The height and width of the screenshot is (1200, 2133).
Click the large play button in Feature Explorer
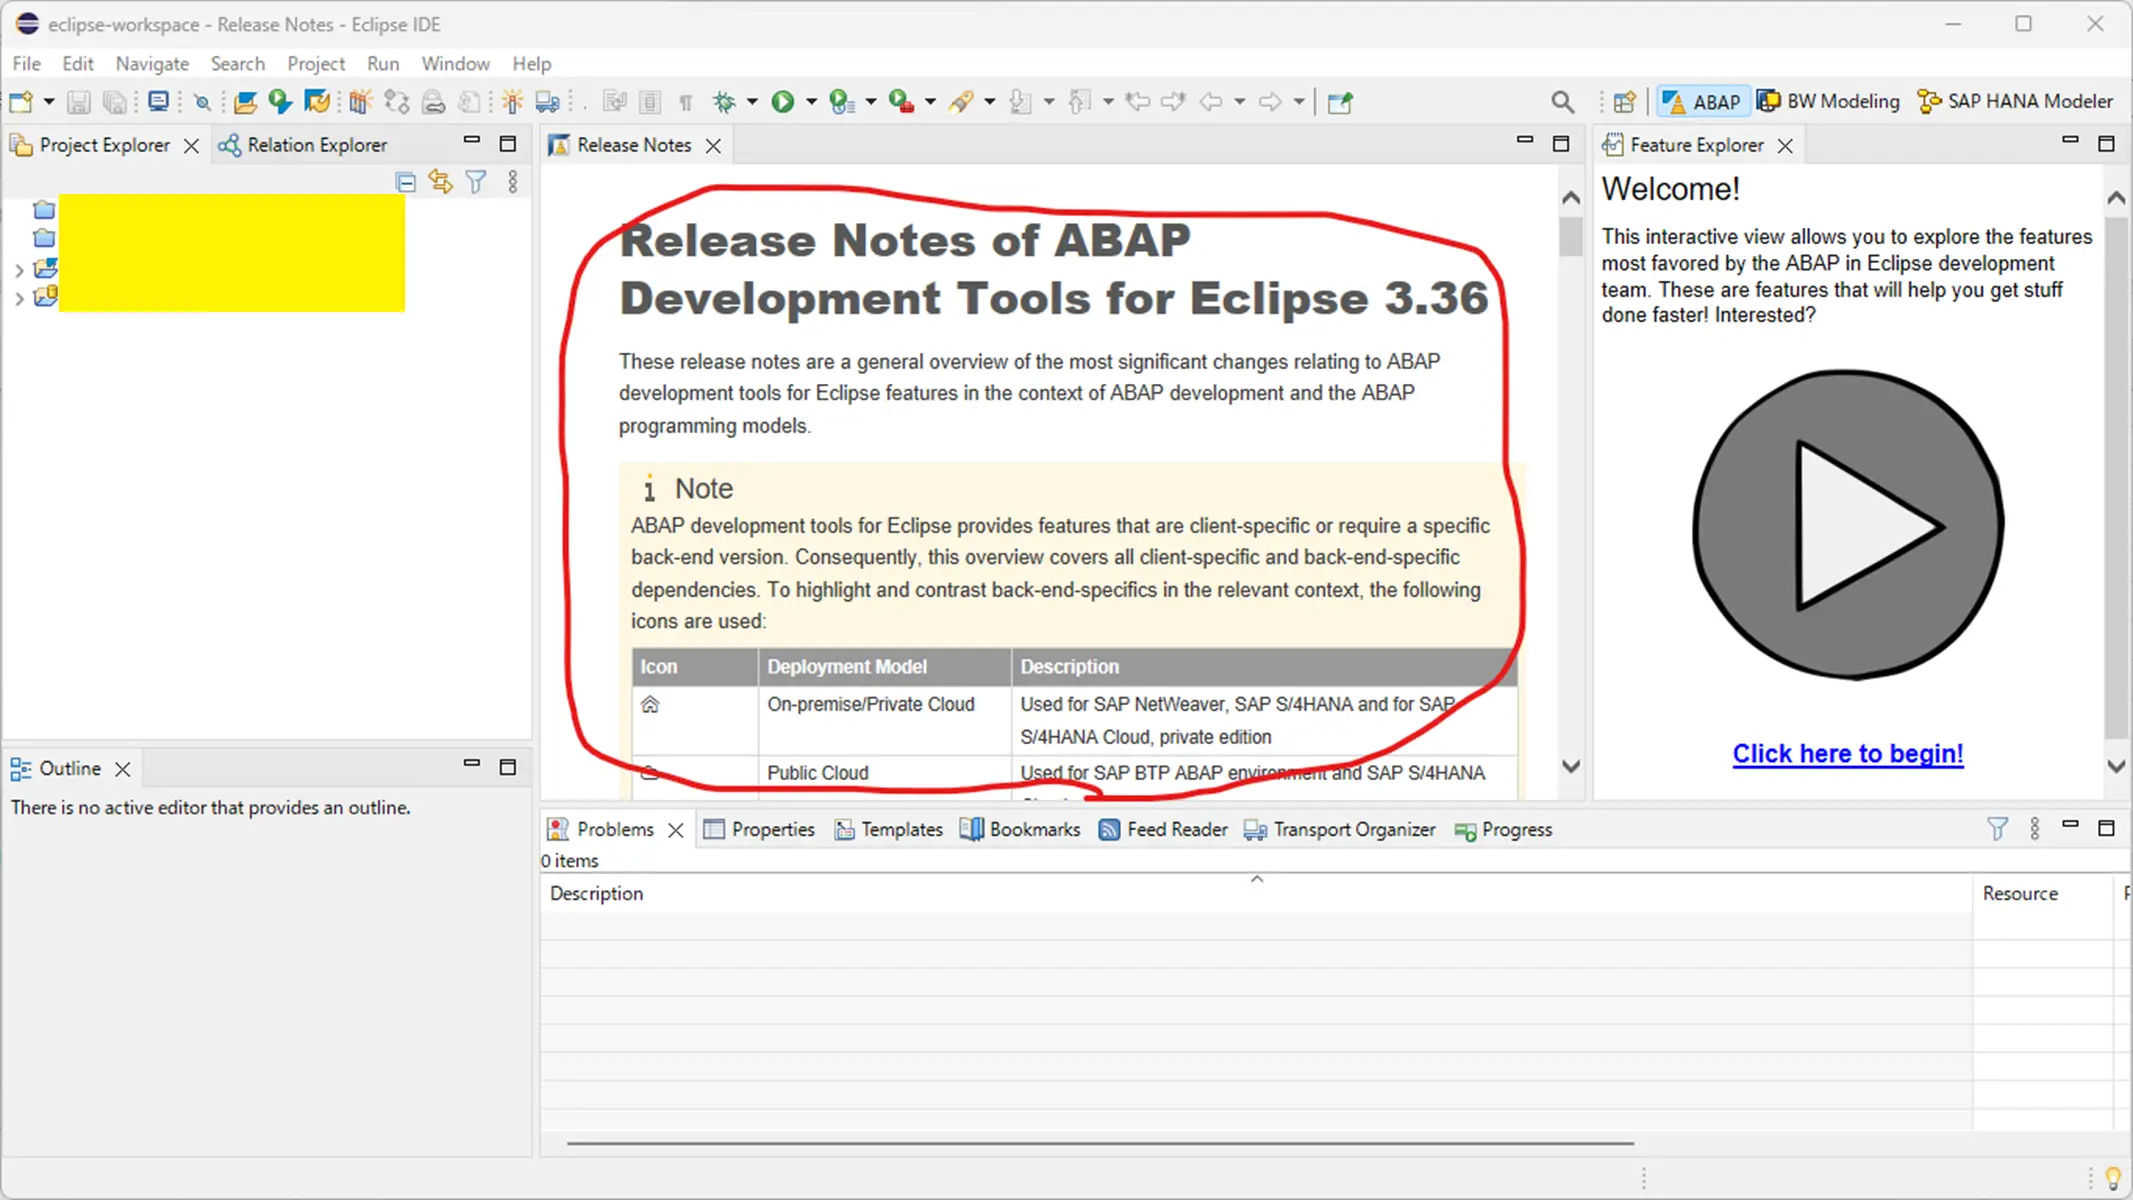click(1848, 525)
